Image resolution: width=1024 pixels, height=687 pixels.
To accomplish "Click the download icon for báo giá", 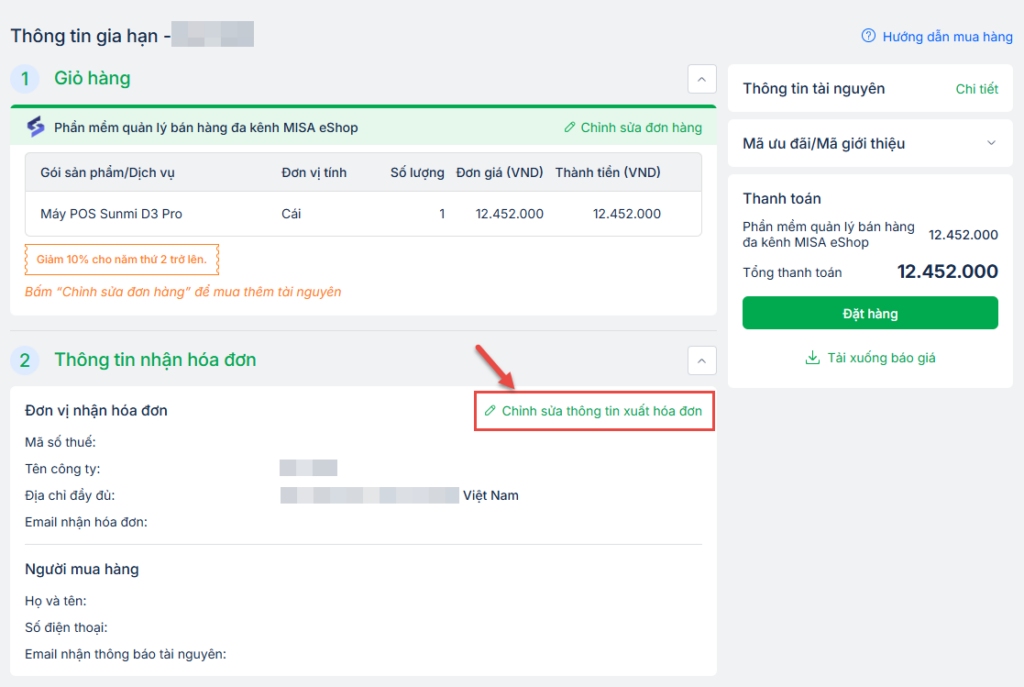I will [812, 357].
